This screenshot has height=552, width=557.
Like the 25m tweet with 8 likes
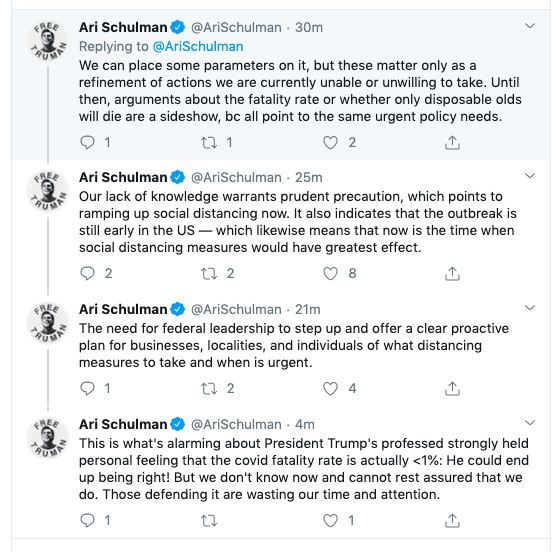(x=330, y=273)
